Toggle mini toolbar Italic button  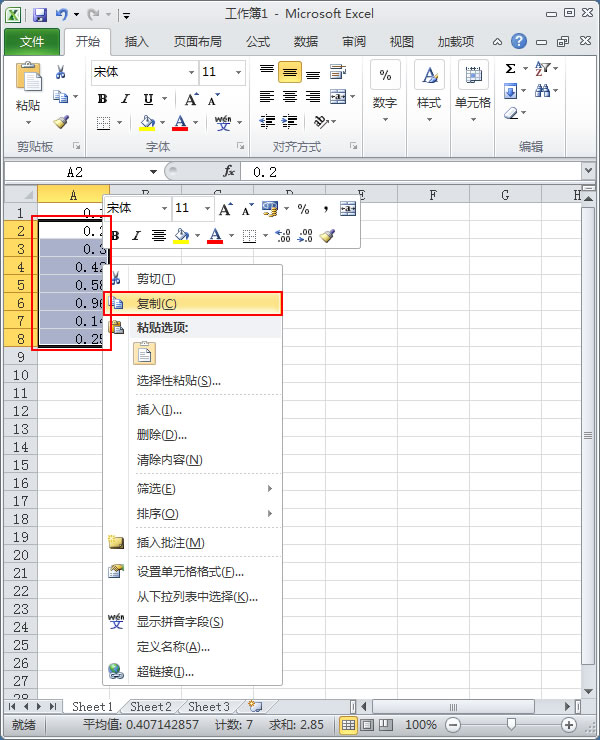[136, 235]
